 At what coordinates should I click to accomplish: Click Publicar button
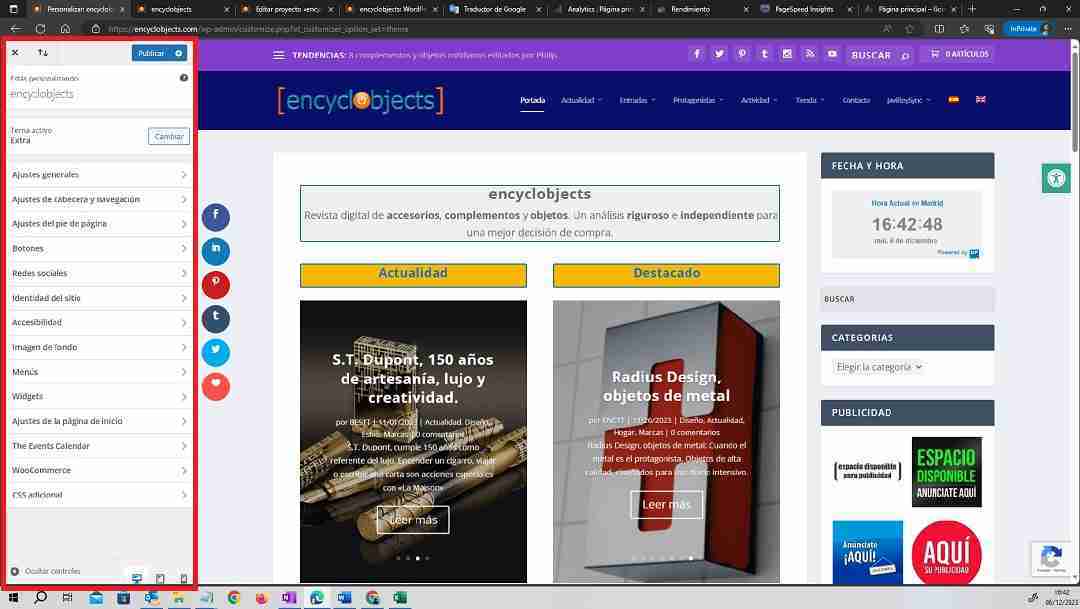[x=151, y=53]
